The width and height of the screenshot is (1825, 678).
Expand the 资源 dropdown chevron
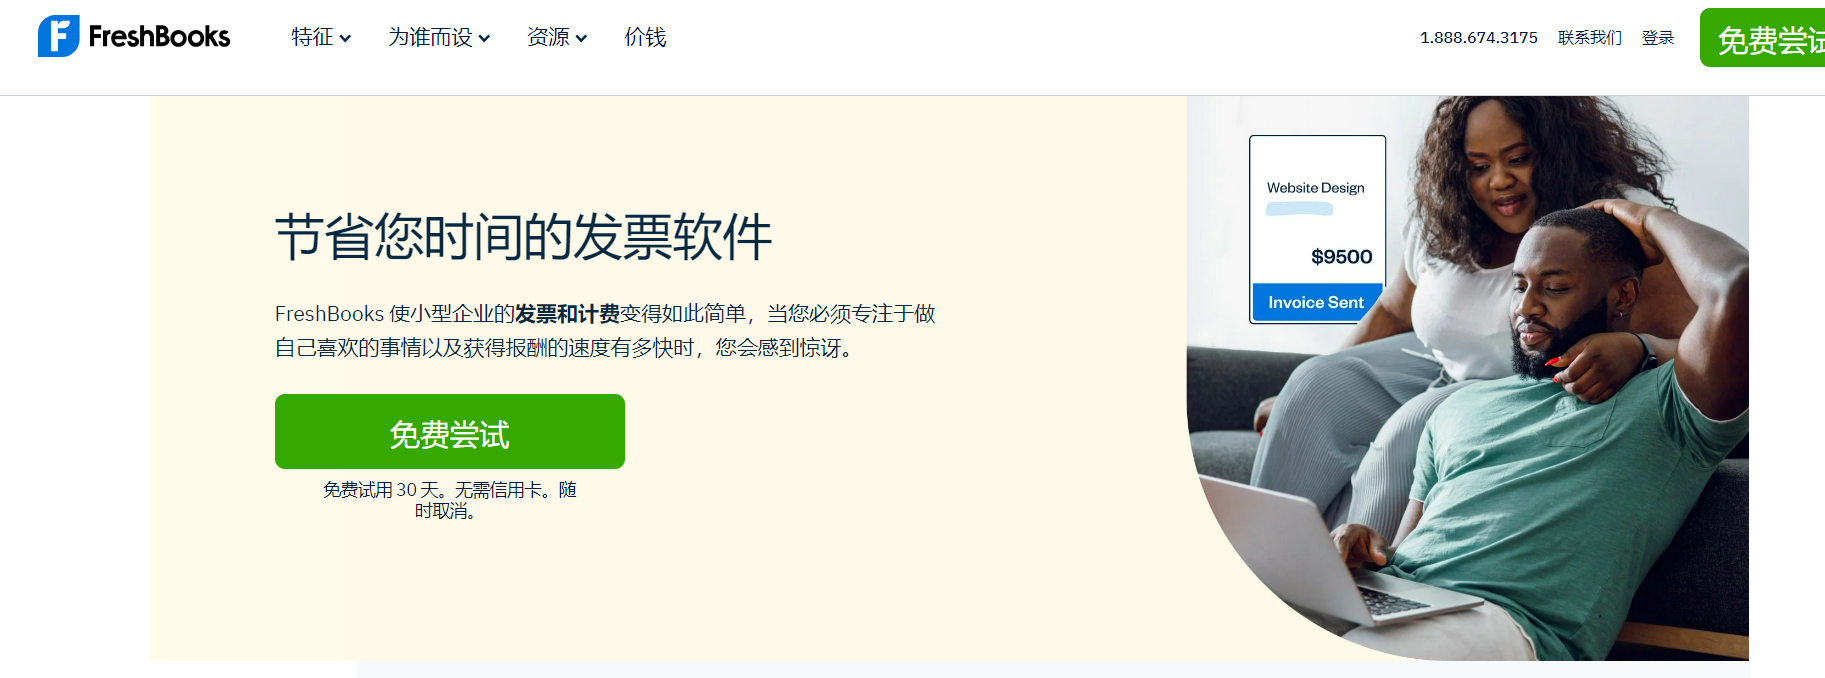[581, 39]
